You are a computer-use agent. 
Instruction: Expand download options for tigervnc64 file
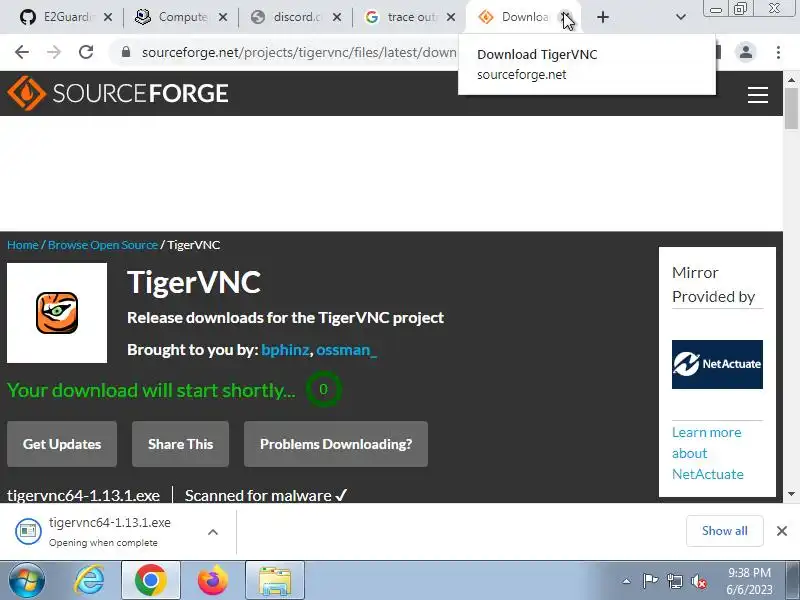click(213, 532)
